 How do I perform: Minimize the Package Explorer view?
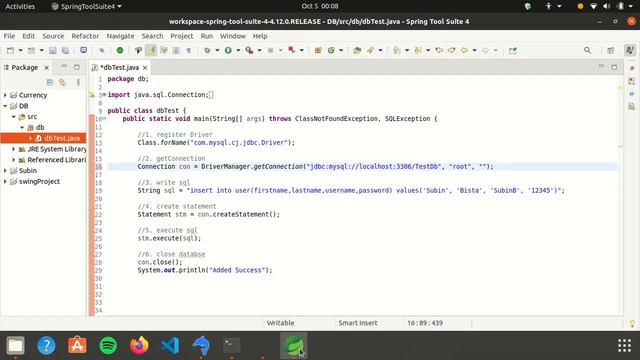(64, 67)
